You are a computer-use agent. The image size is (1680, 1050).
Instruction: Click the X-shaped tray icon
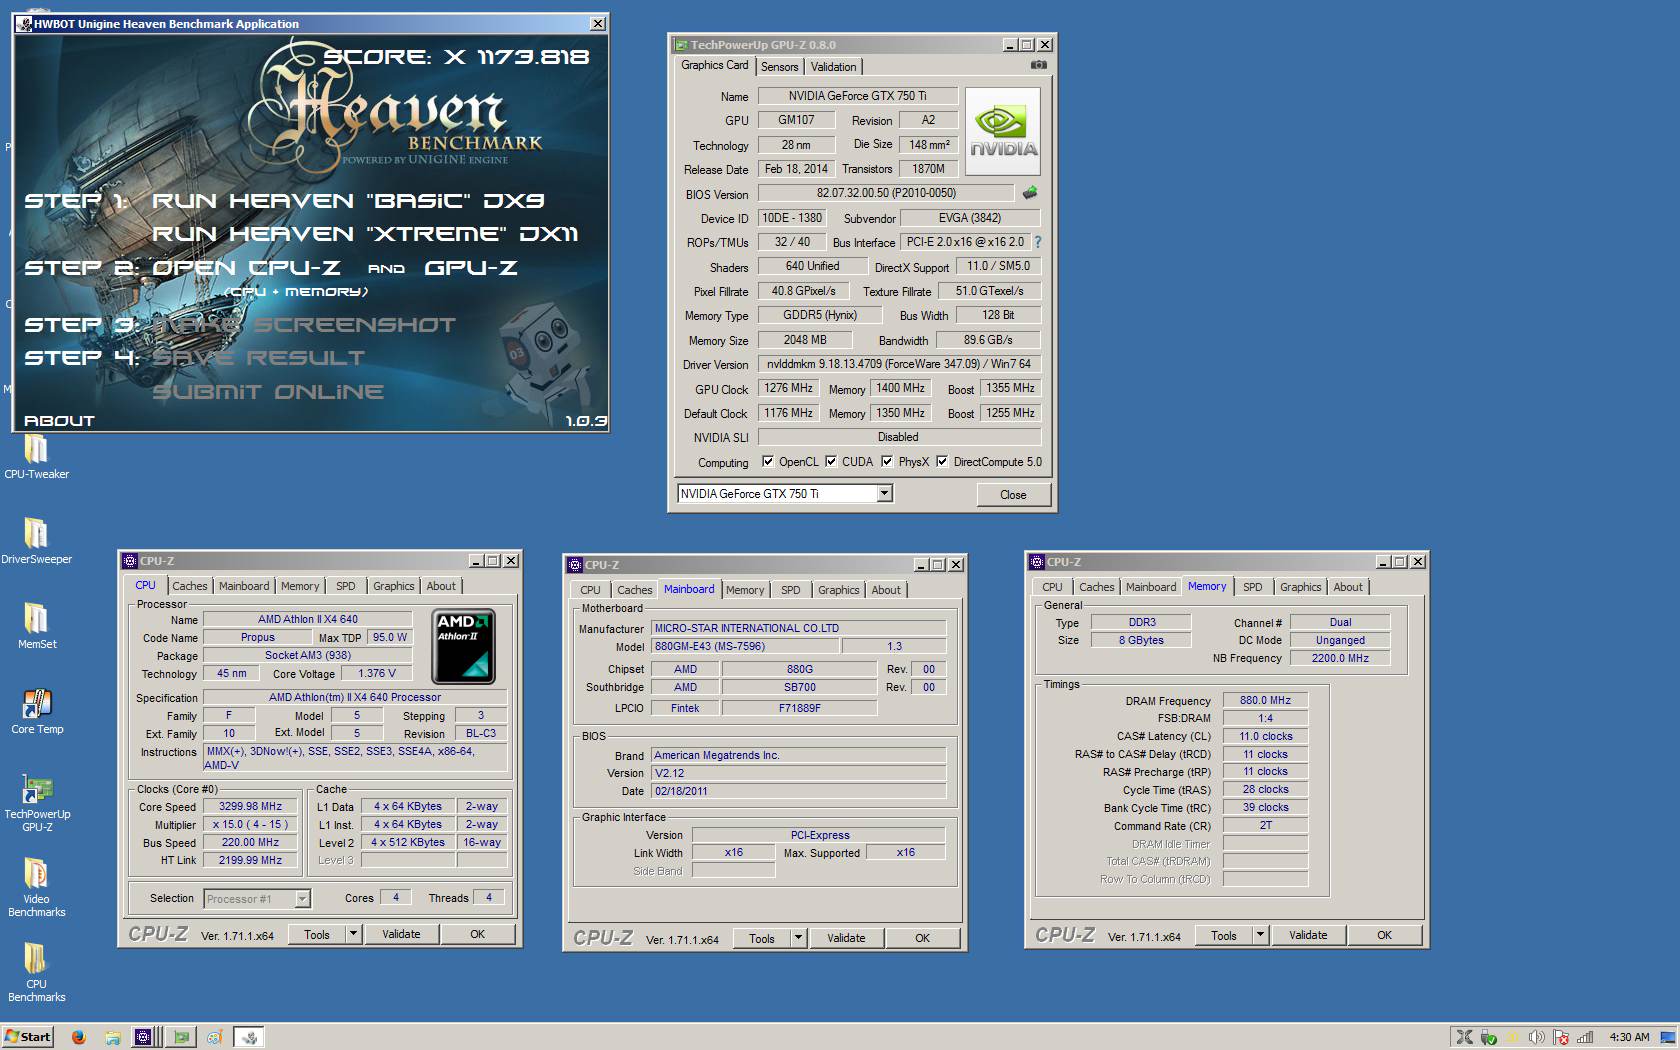[1464, 1037]
